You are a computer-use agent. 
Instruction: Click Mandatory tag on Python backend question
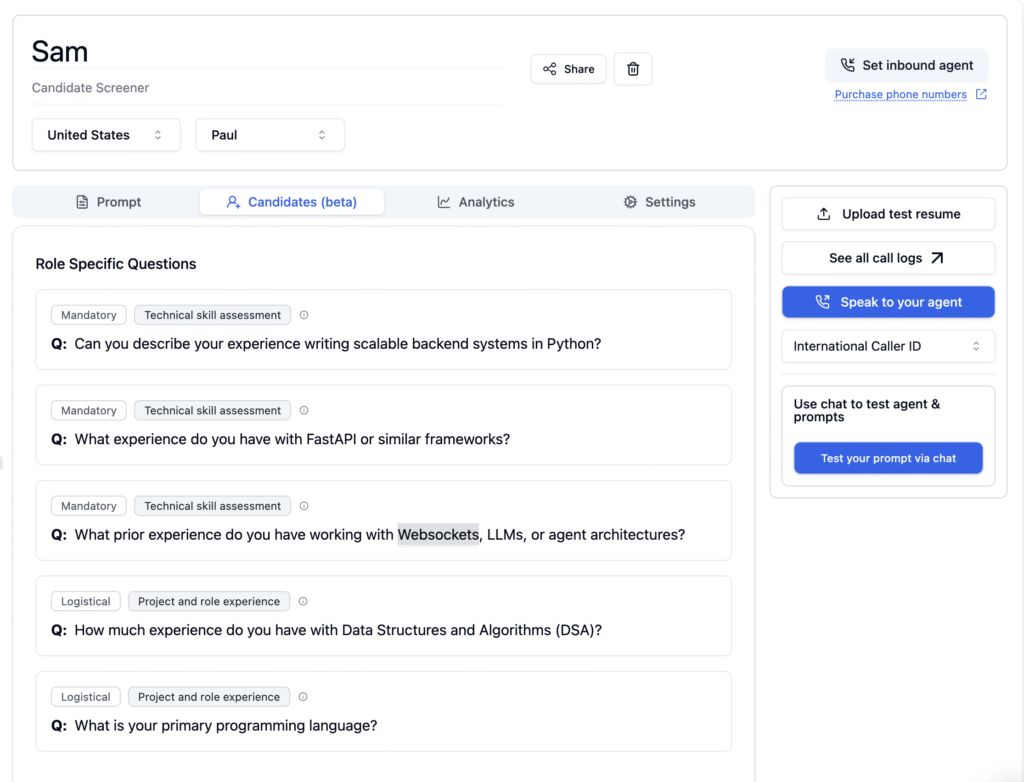(89, 315)
